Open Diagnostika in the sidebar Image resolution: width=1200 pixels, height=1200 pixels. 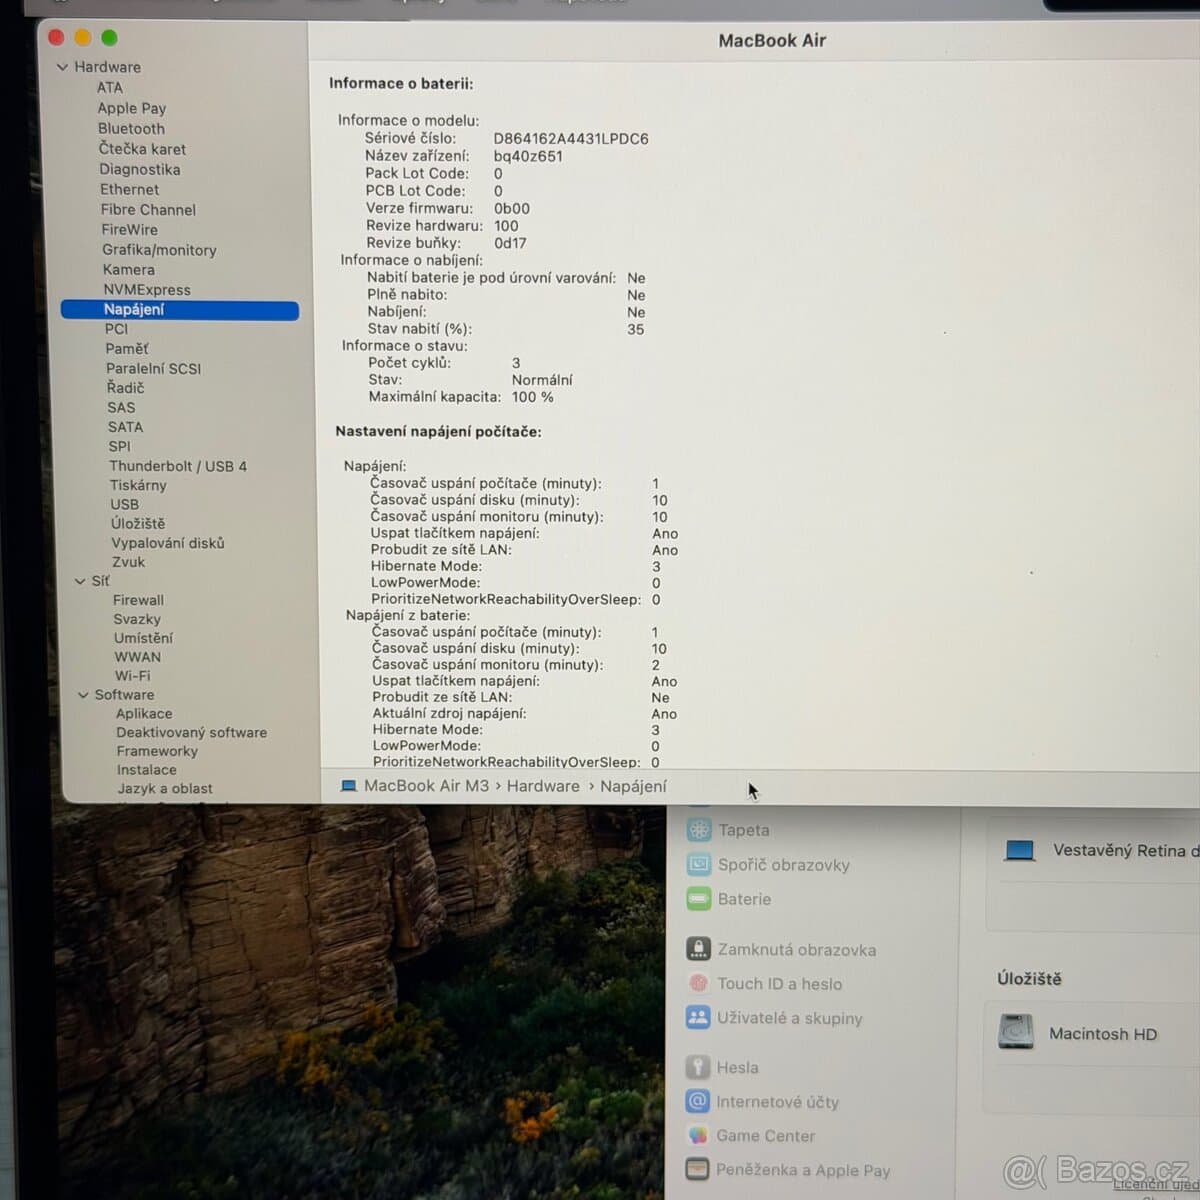[x=140, y=170]
